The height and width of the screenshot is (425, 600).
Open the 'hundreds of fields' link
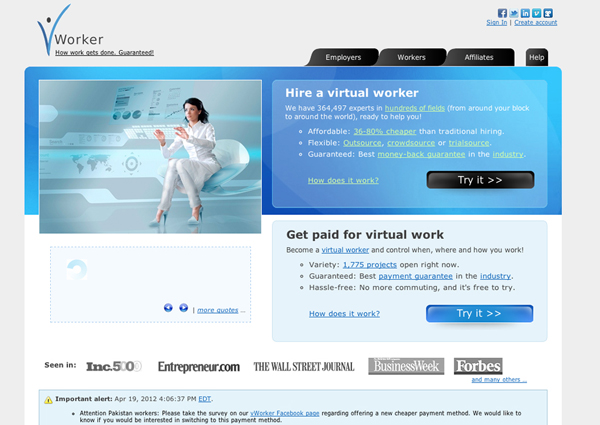[x=415, y=108]
